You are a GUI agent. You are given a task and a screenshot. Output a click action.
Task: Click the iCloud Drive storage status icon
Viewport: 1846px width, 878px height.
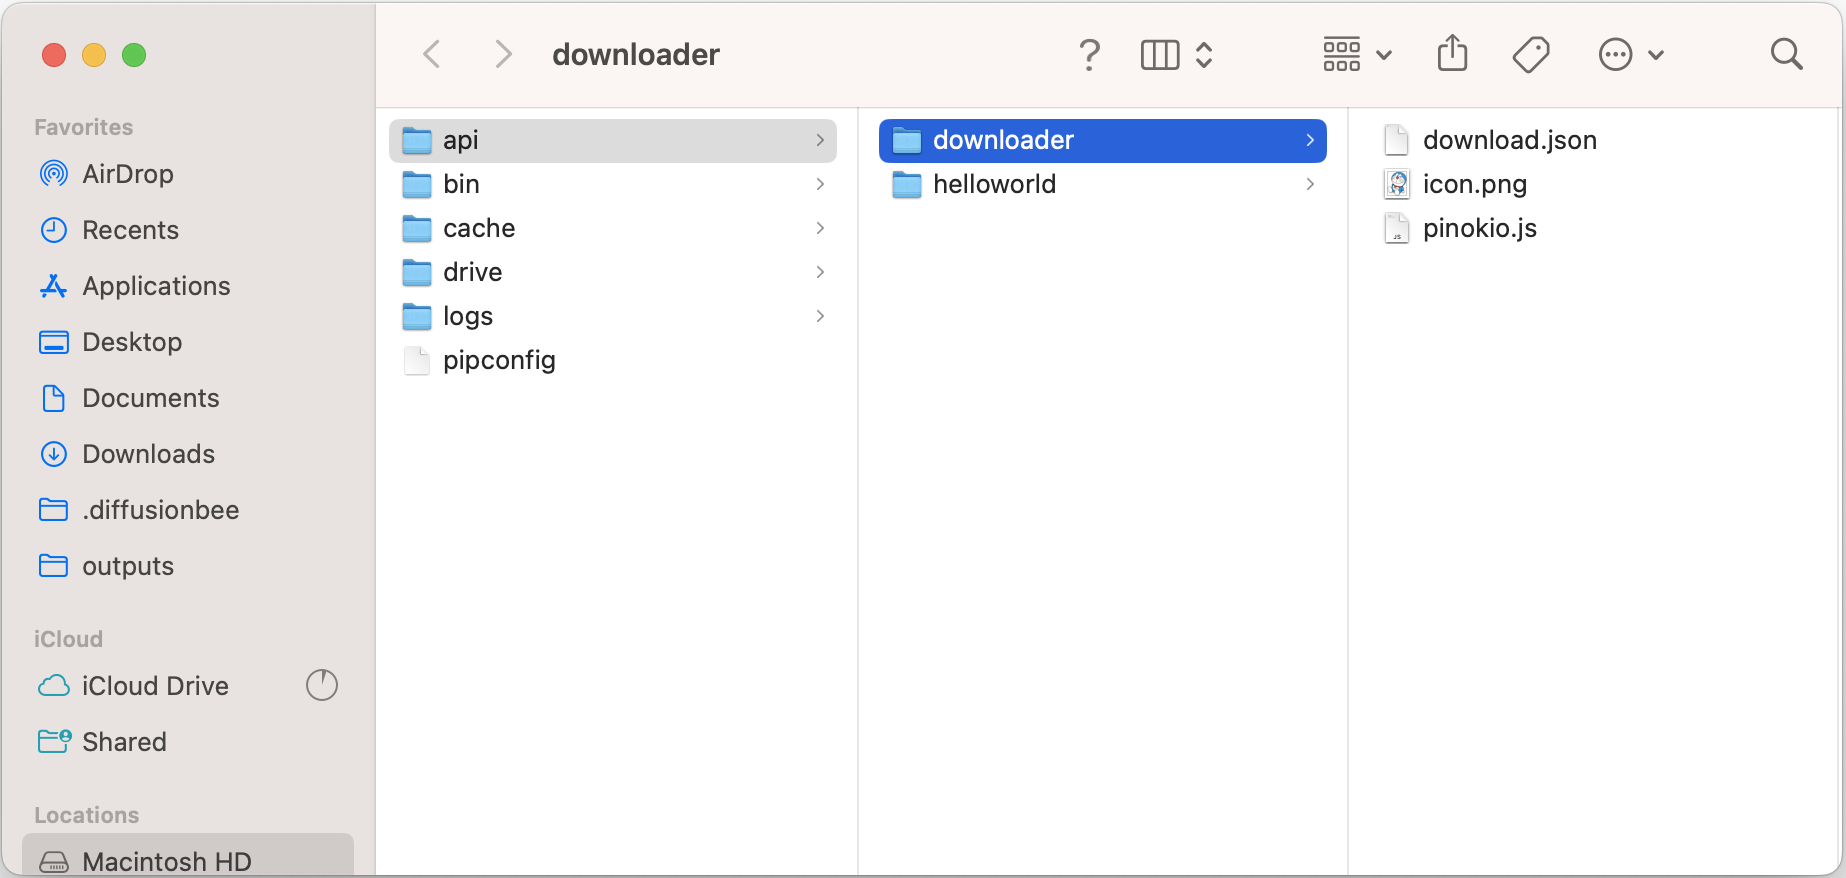(x=321, y=685)
